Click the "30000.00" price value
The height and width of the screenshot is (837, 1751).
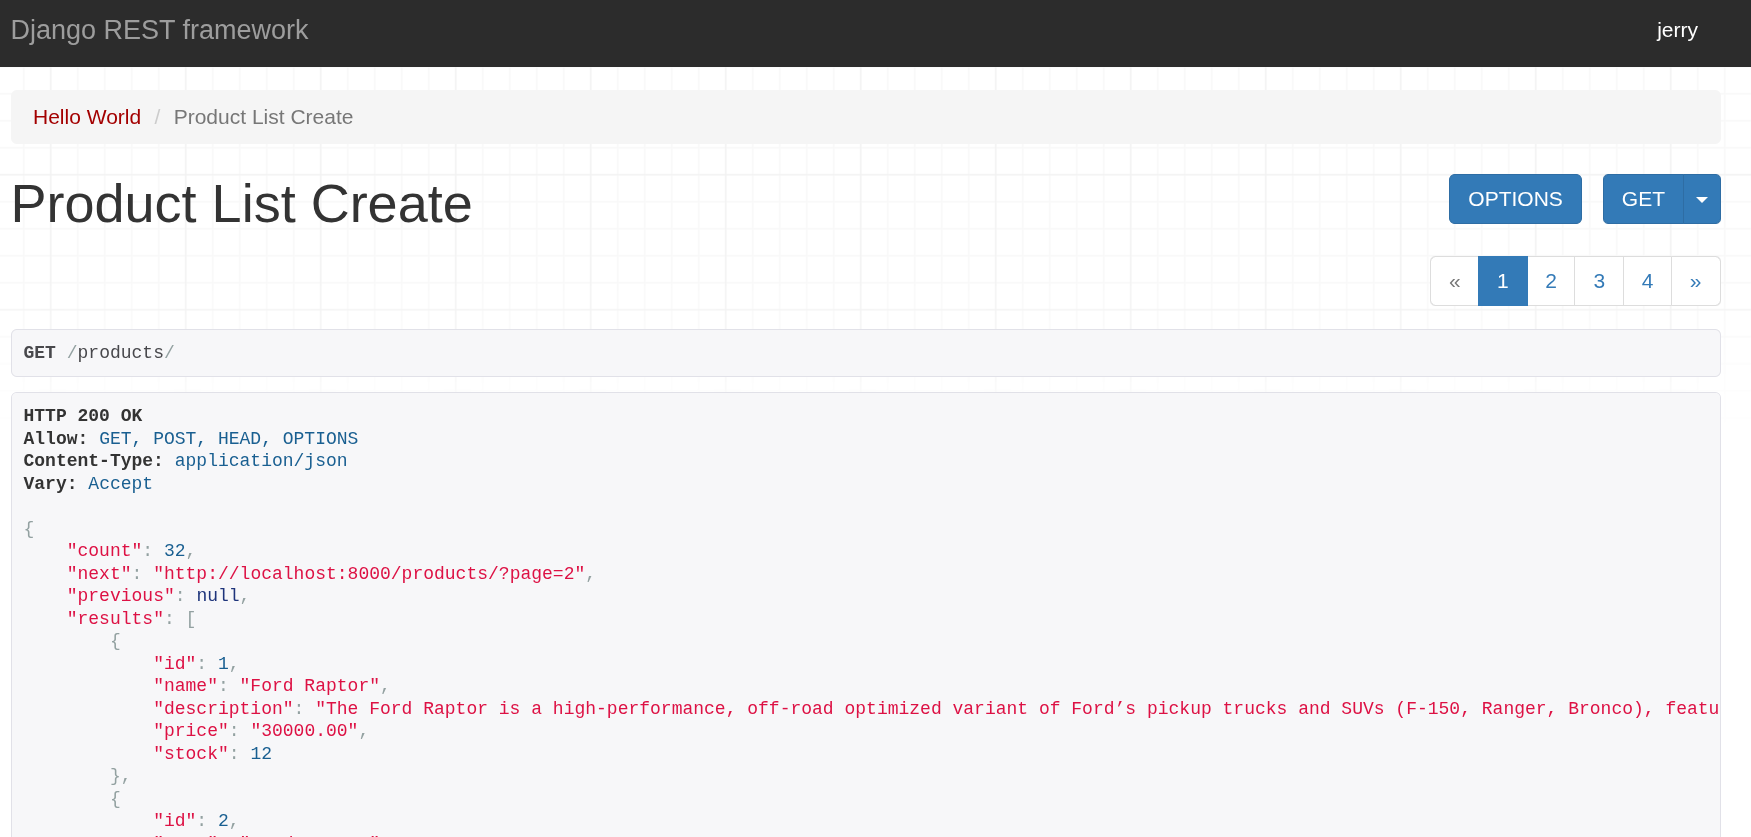304,730
